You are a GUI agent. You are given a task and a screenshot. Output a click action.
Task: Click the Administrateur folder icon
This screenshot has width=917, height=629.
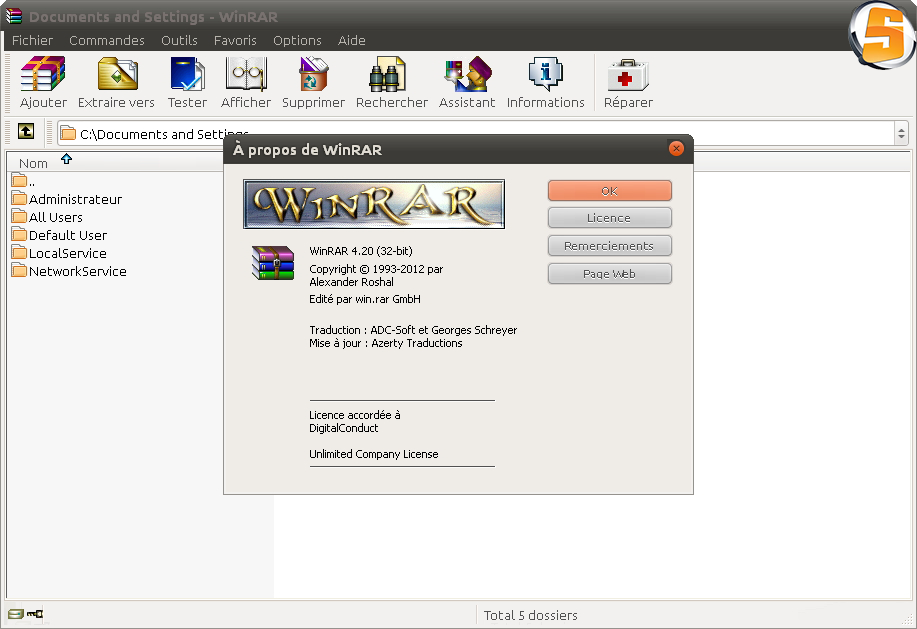19,198
